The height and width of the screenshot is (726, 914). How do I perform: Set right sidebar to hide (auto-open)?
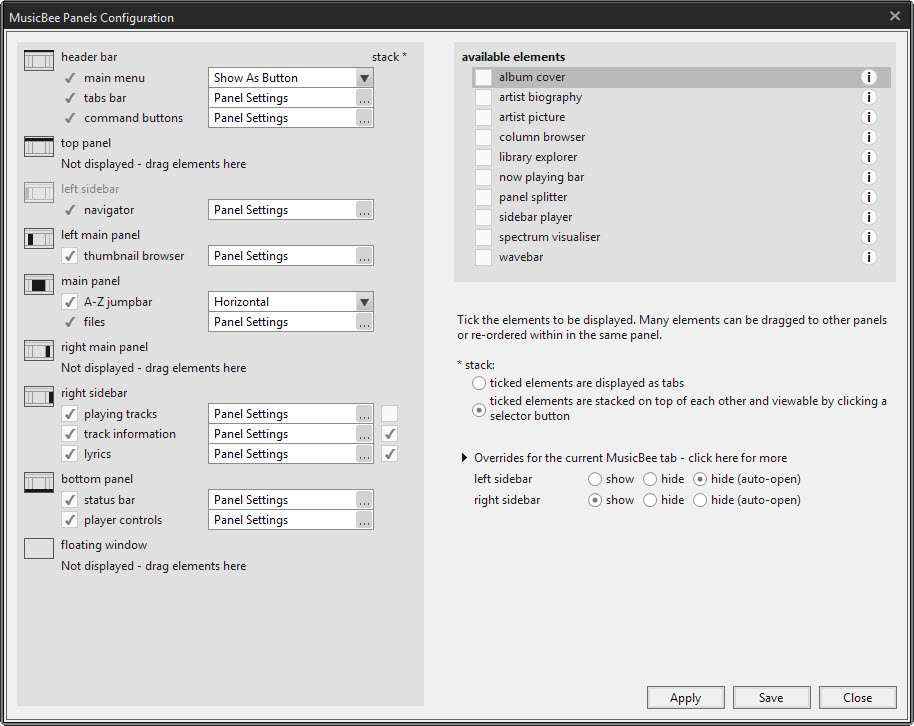[700, 500]
